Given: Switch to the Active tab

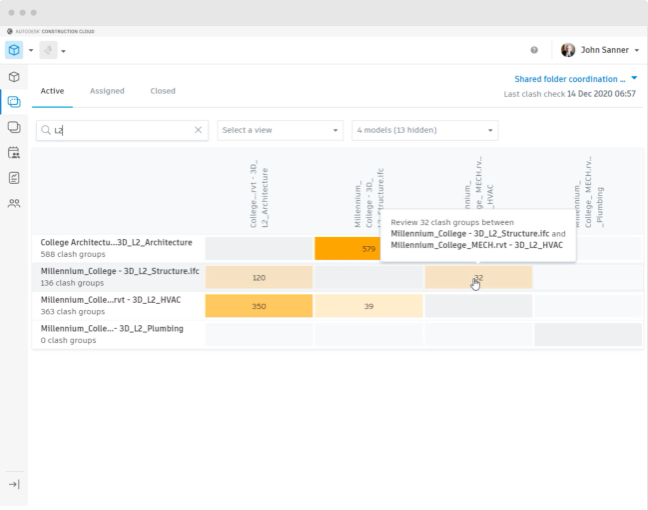Looking at the screenshot, I should click(x=52, y=91).
